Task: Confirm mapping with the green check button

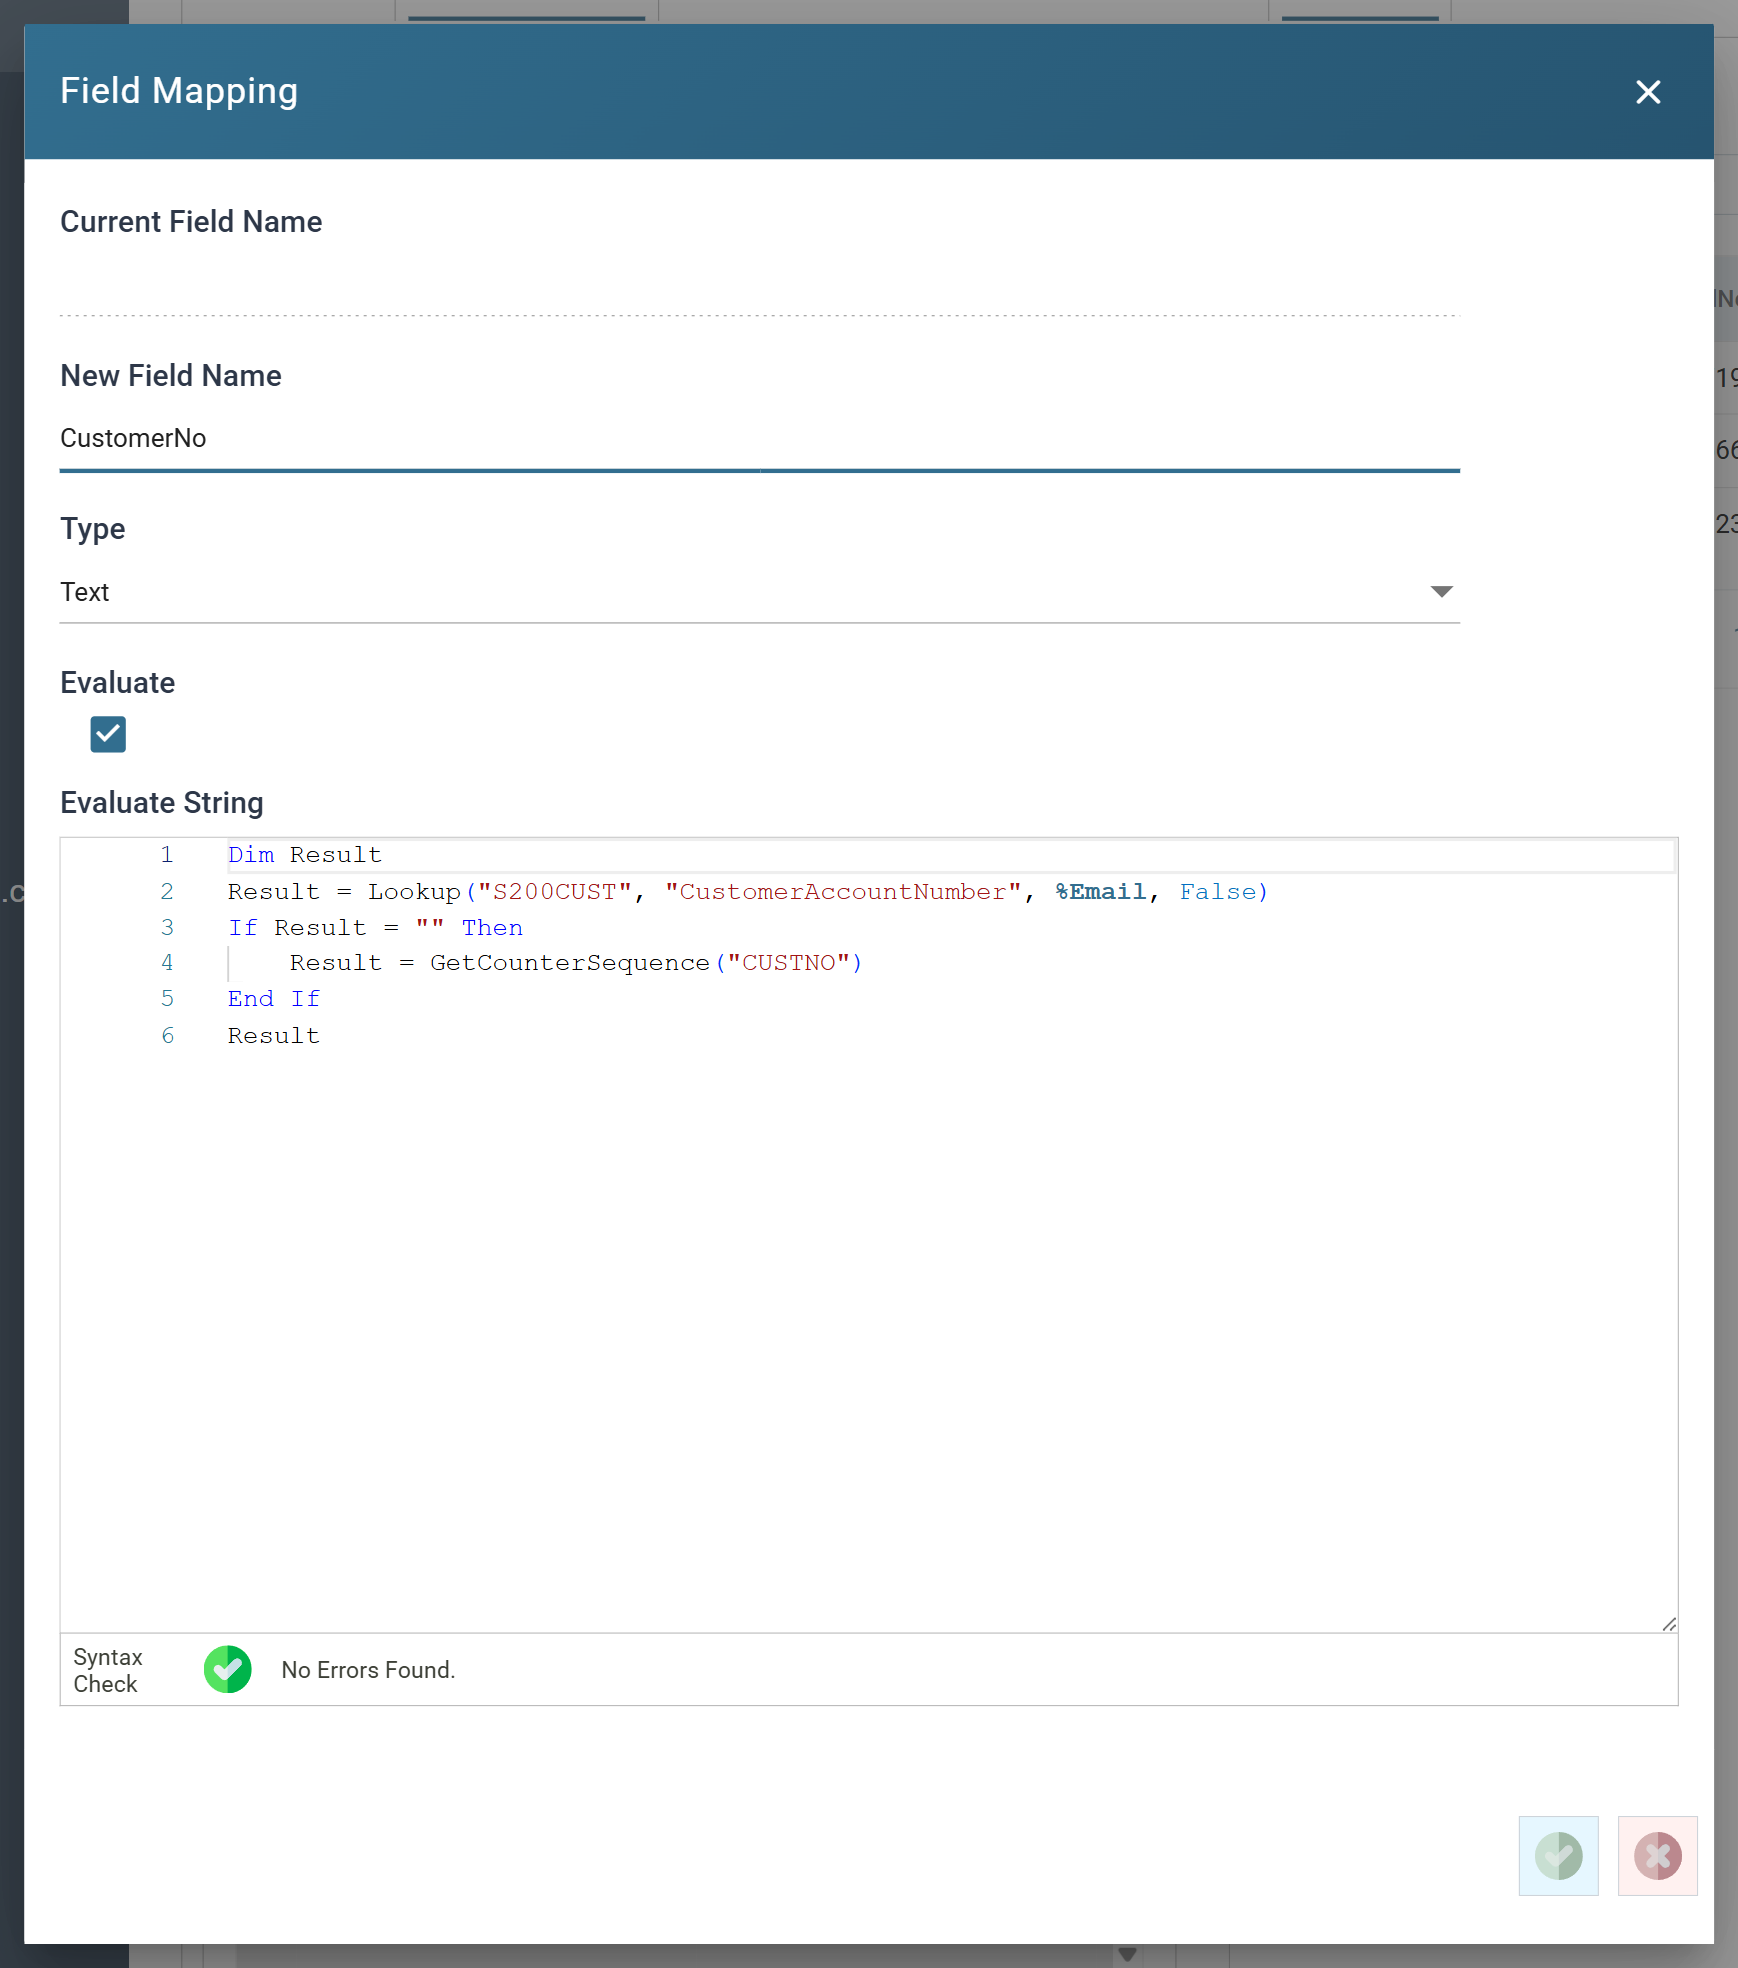Action: tap(1558, 1856)
